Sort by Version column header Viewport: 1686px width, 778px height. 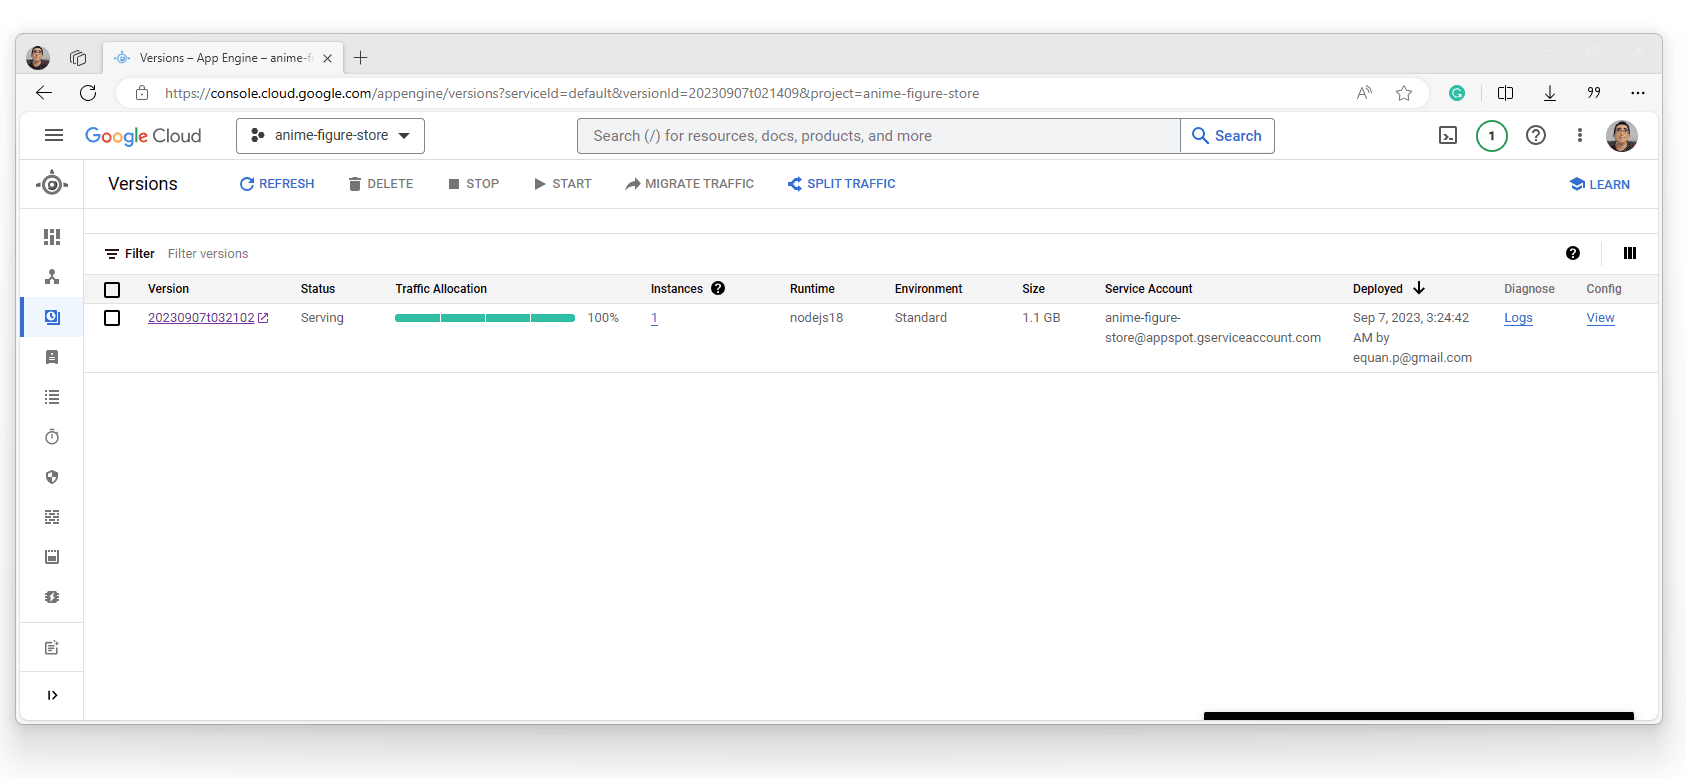click(x=168, y=289)
